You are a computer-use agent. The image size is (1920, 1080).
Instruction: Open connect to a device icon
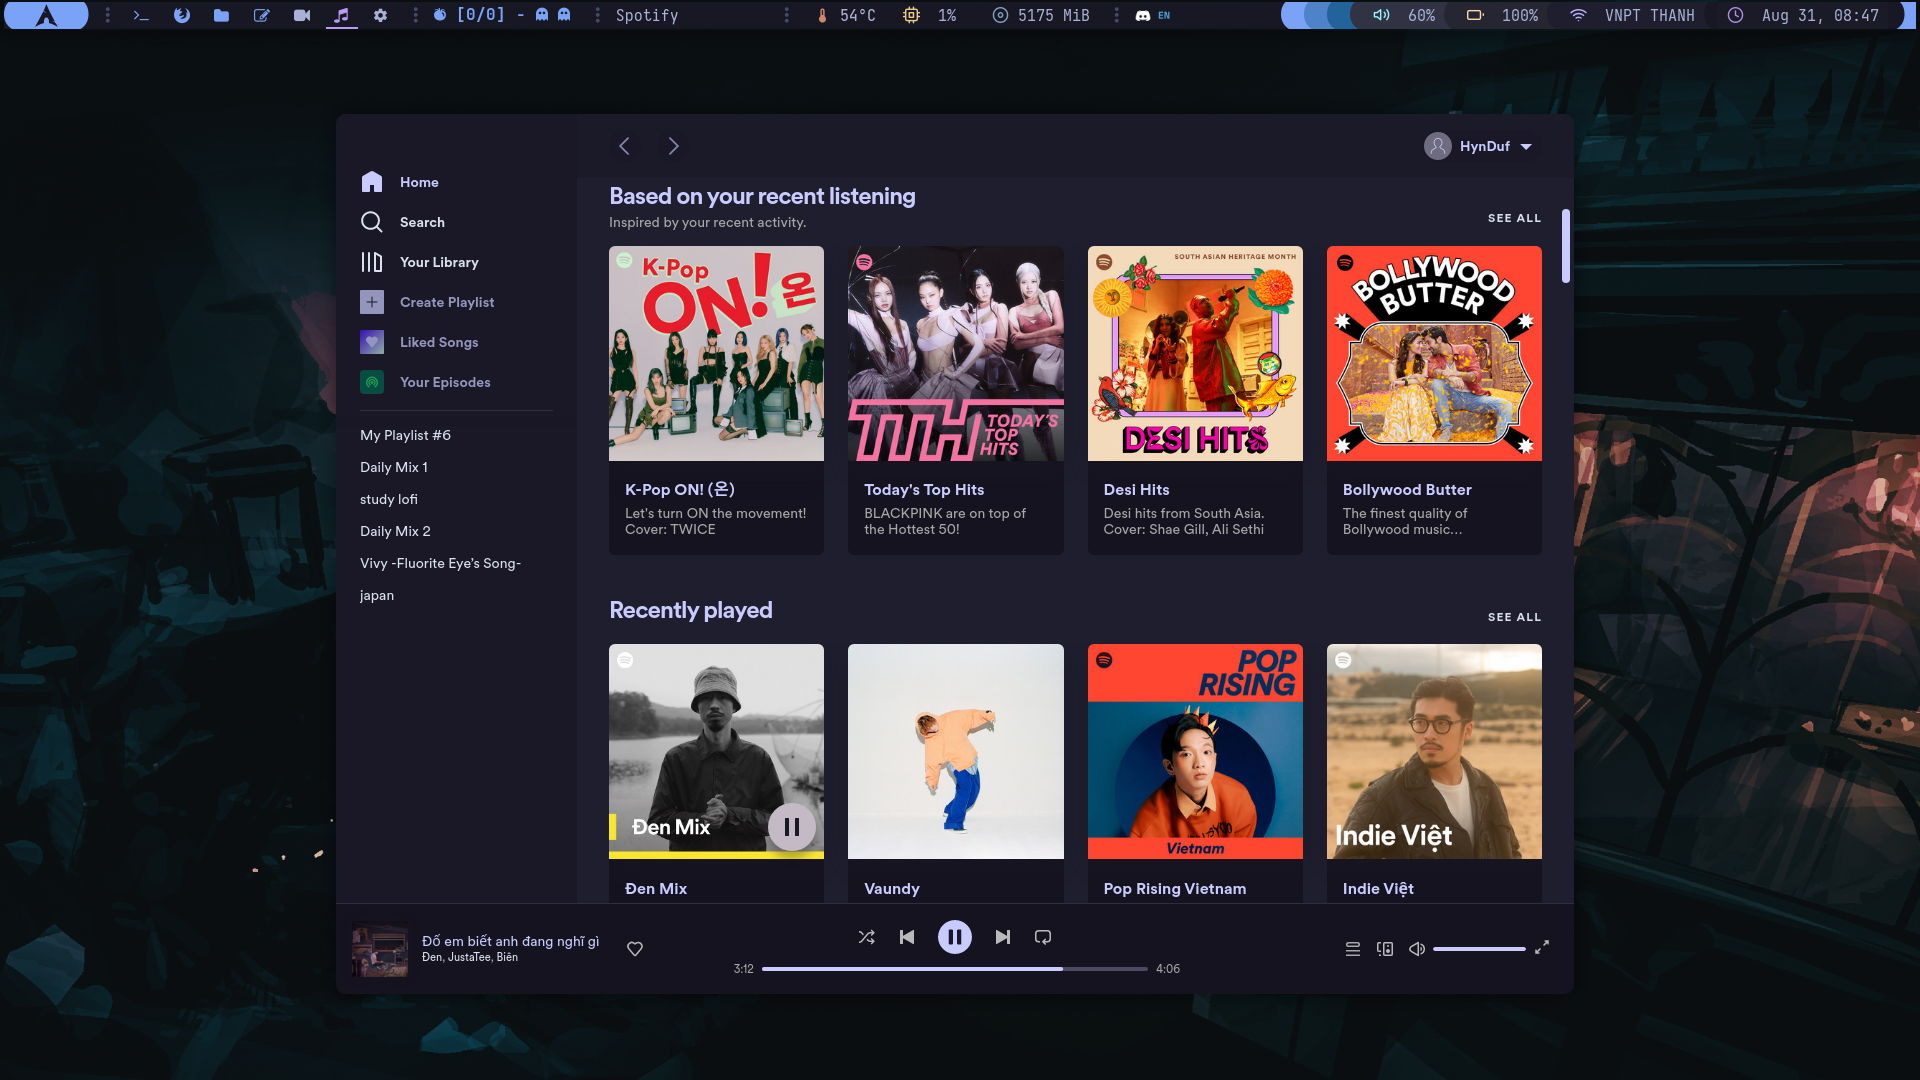click(1385, 949)
